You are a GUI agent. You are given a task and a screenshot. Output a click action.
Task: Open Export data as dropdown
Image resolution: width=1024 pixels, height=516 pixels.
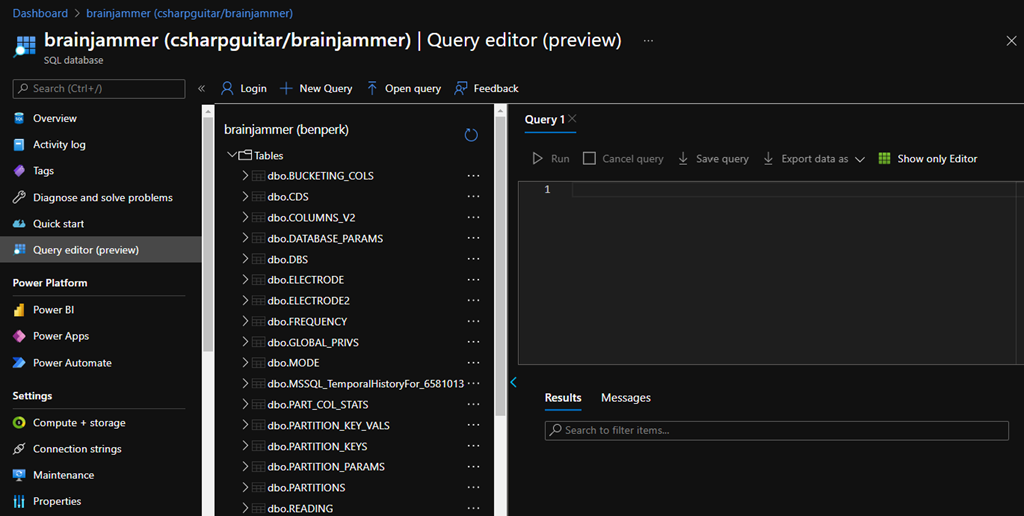pos(814,159)
